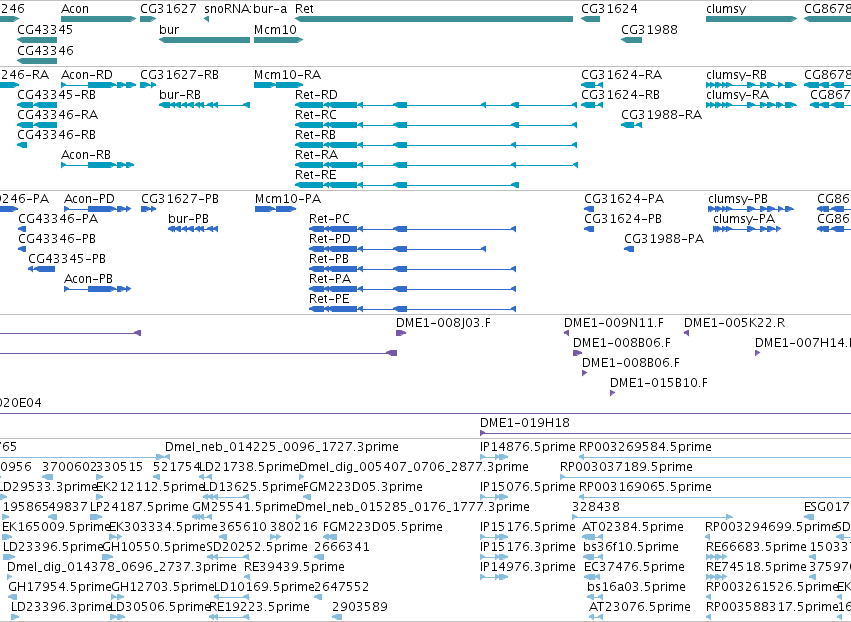Click the Acon gene glyph
851x622 pixels.
click(x=98, y=19)
